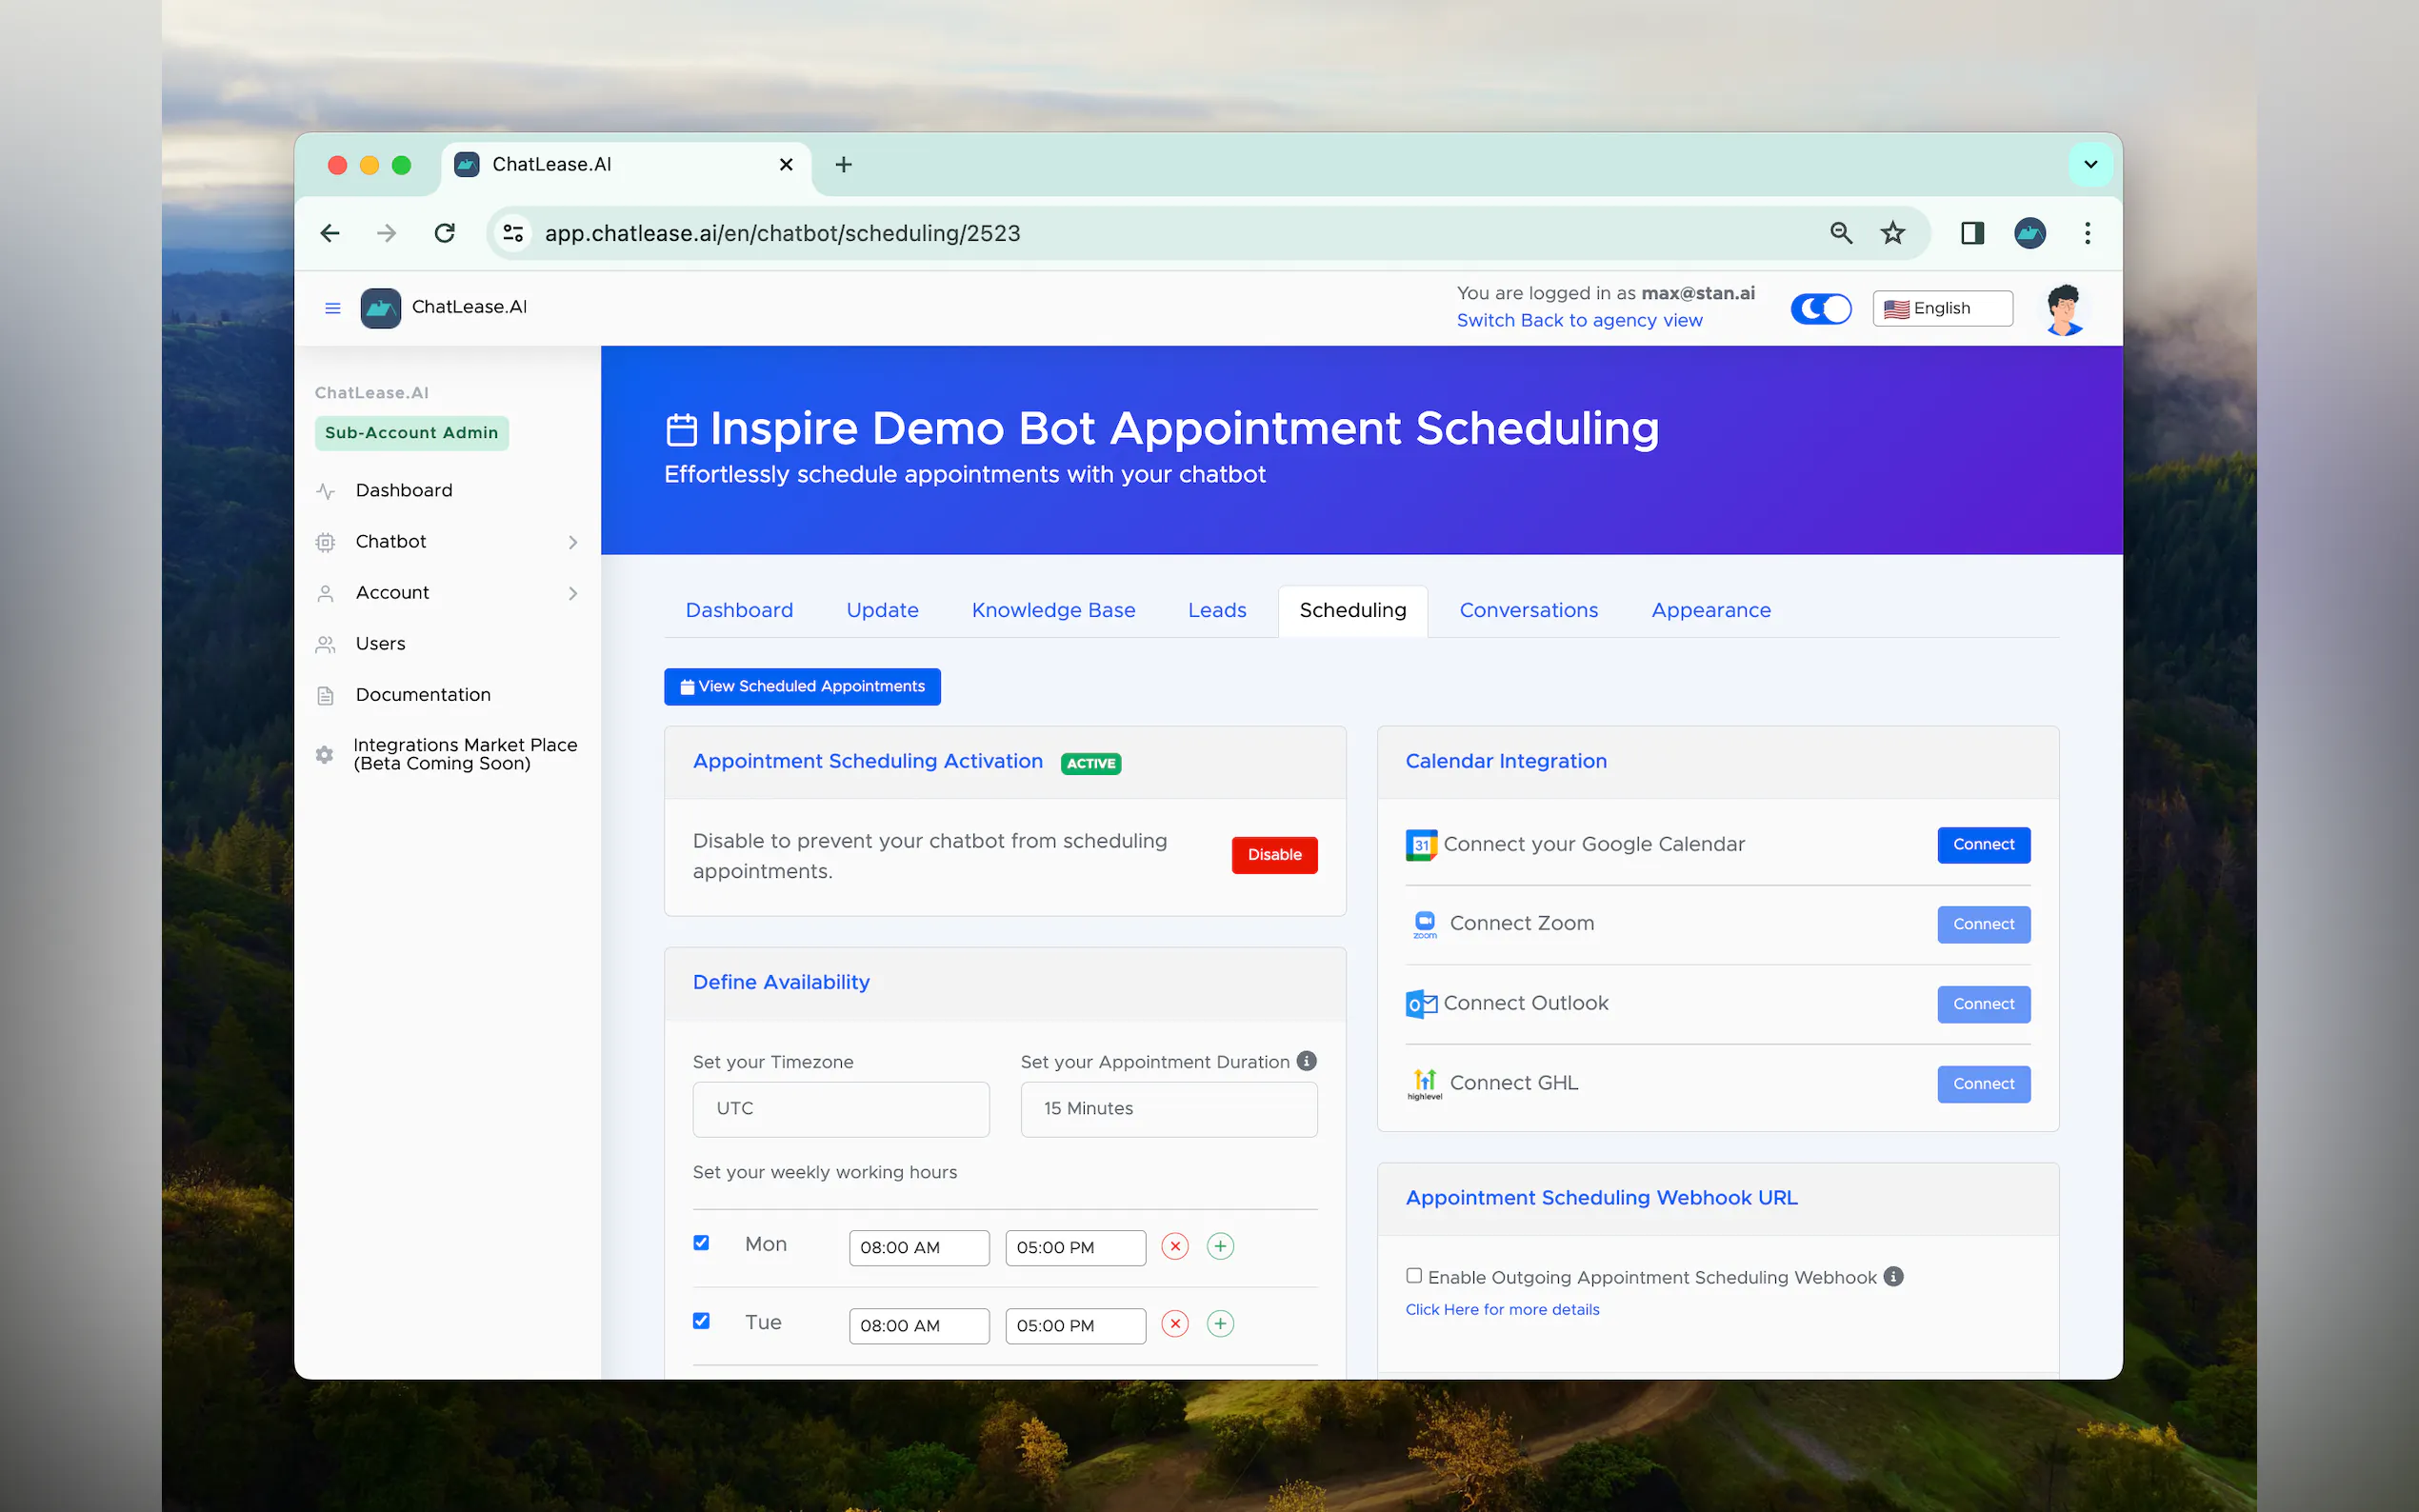
Task: Click the red remove icon for Monday
Action: click(1175, 1246)
